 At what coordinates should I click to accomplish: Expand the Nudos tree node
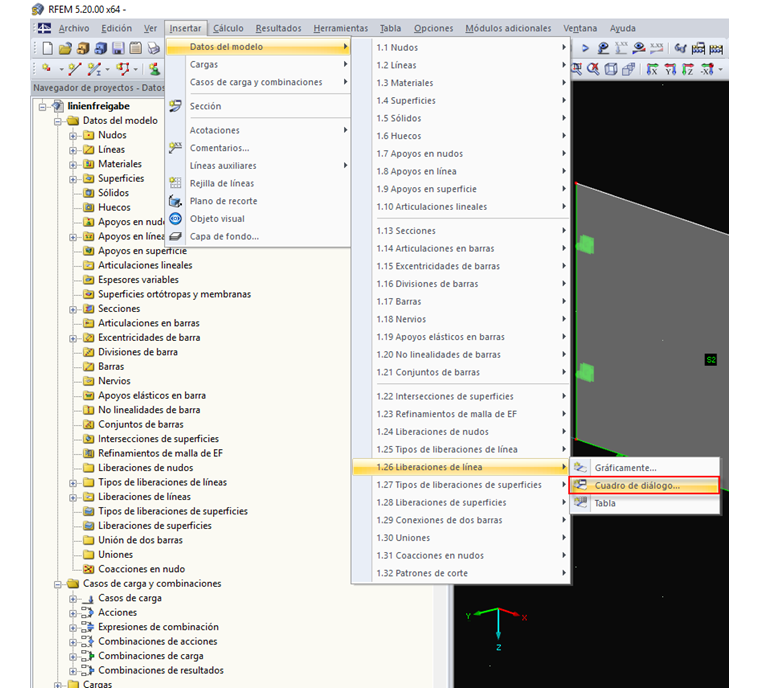click(73, 135)
